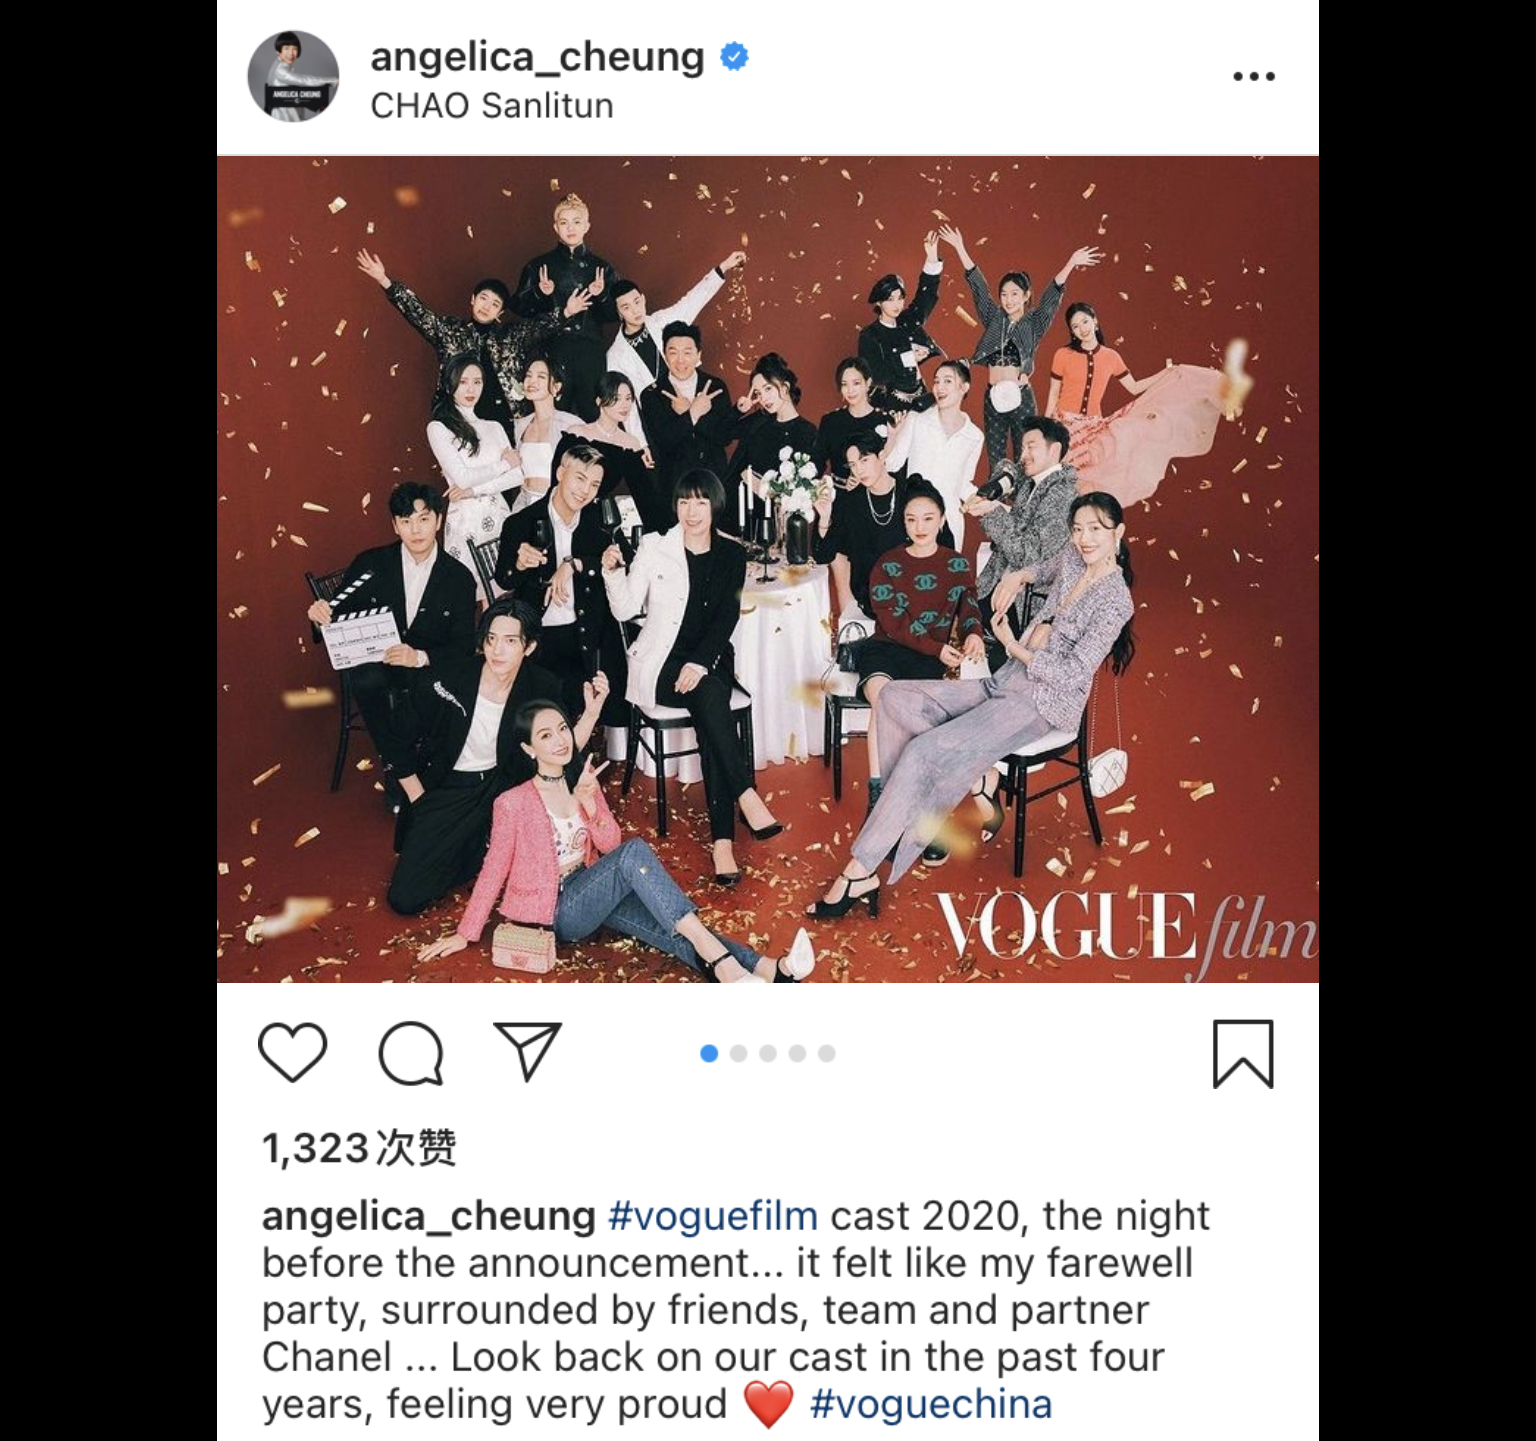Viewport: 1536px width, 1441px height.
Task: Open comments via the speech bubble icon
Action: (411, 1053)
